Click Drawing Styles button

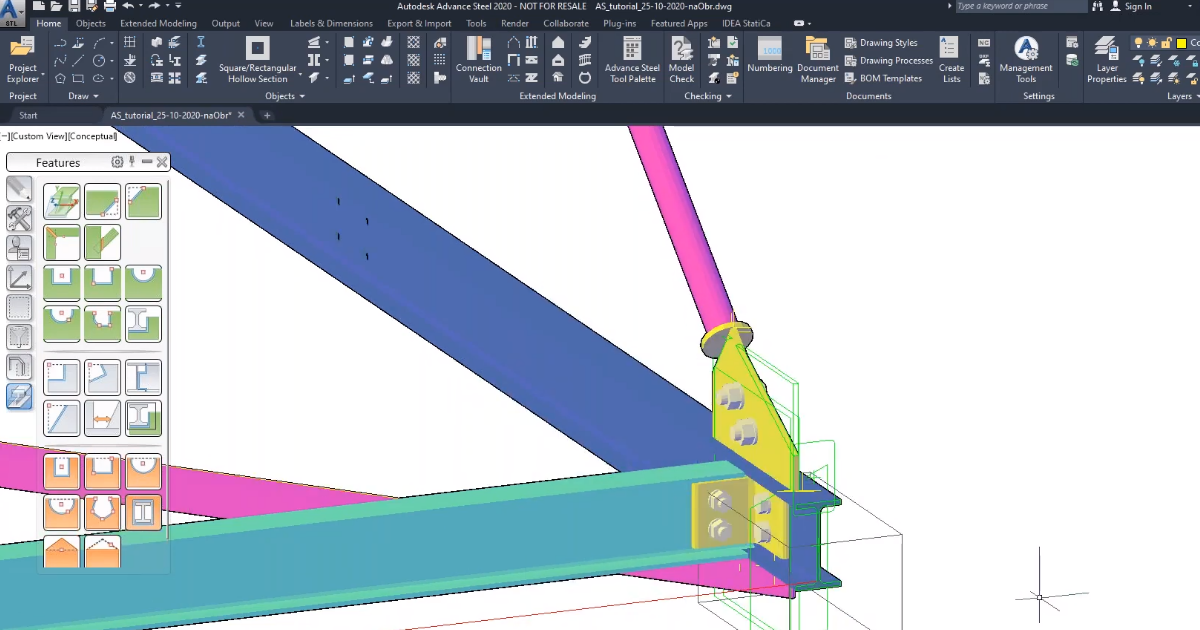[x=881, y=43]
